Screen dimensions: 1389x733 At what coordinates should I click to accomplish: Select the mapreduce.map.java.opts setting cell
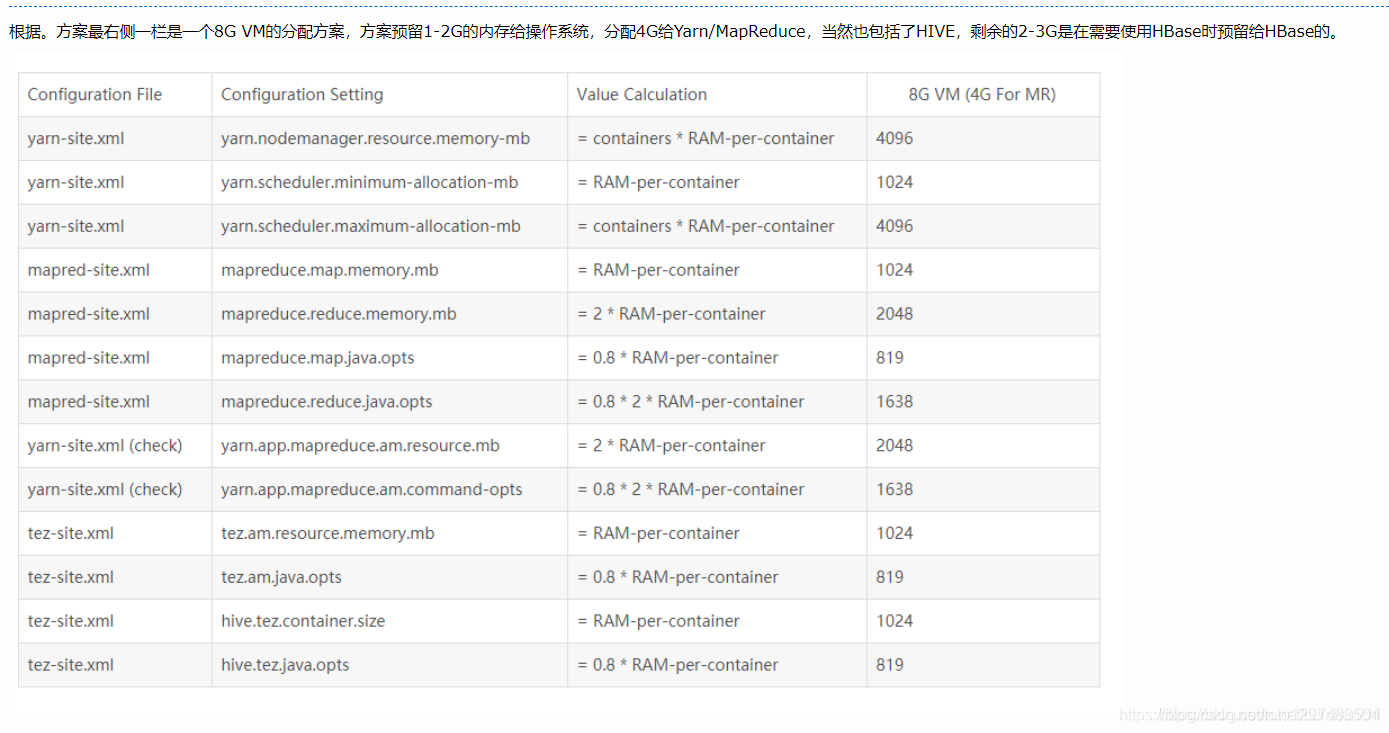click(390, 358)
